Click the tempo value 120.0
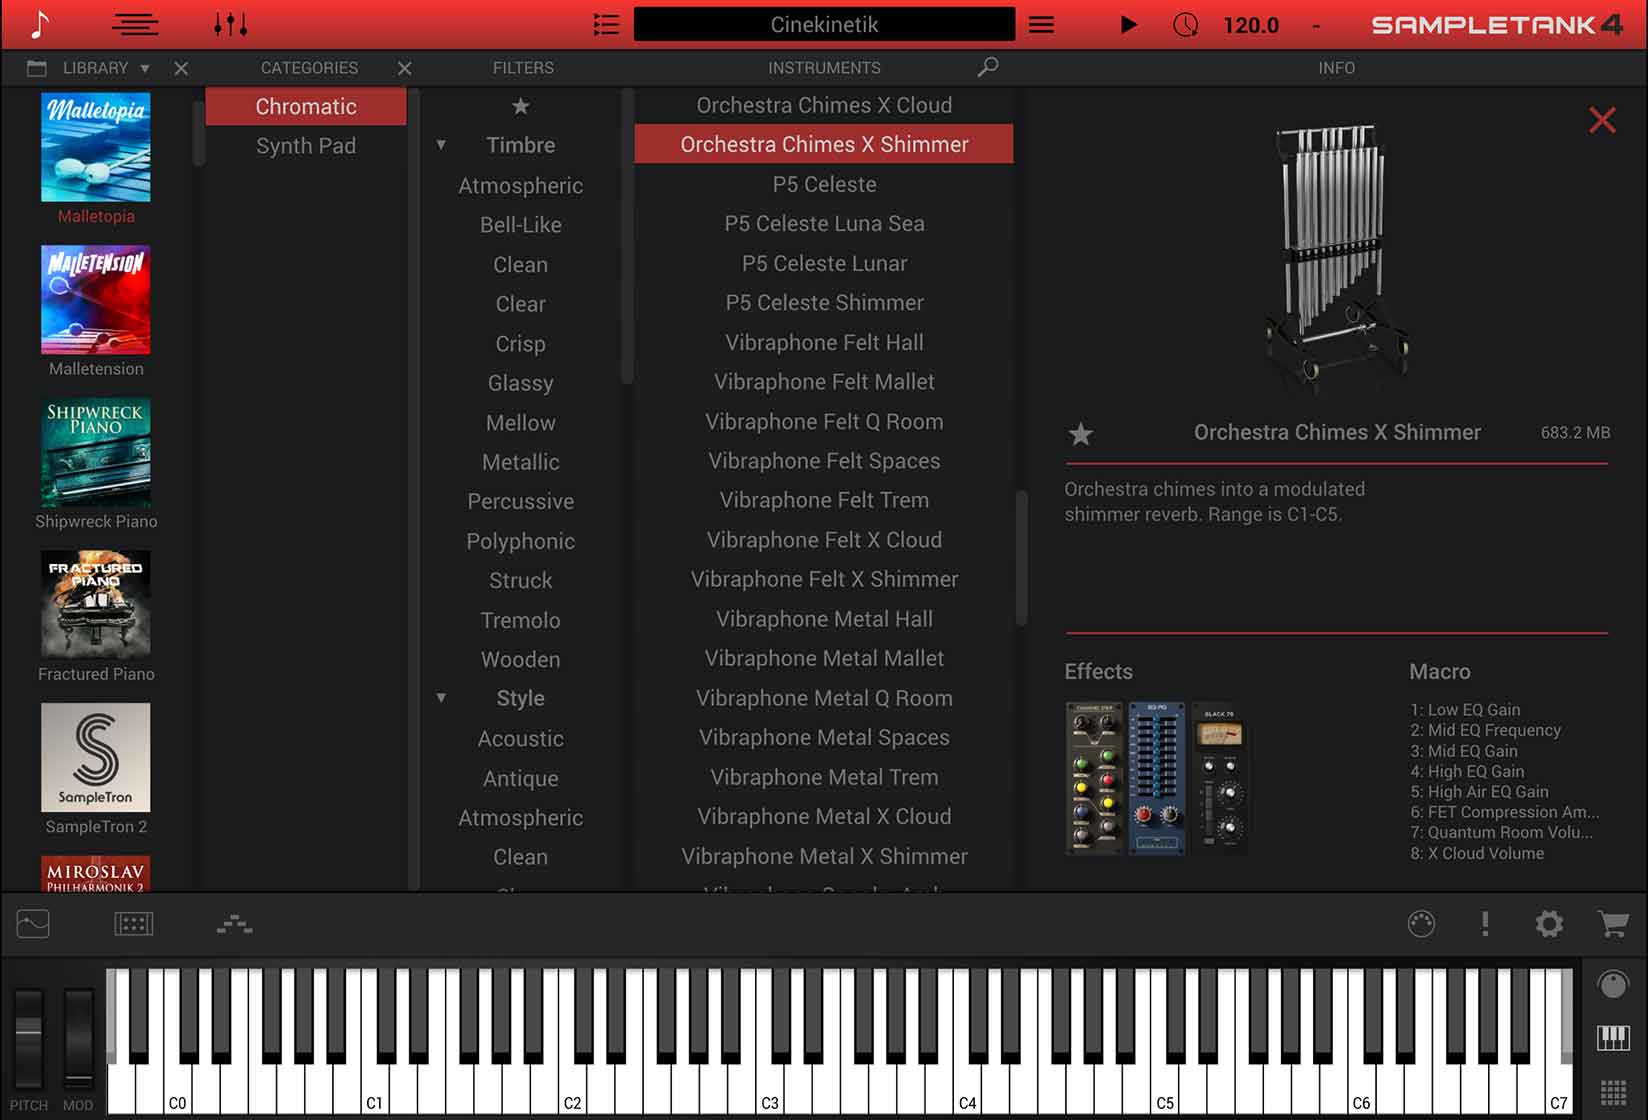Image resolution: width=1648 pixels, height=1120 pixels. point(1250,25)
